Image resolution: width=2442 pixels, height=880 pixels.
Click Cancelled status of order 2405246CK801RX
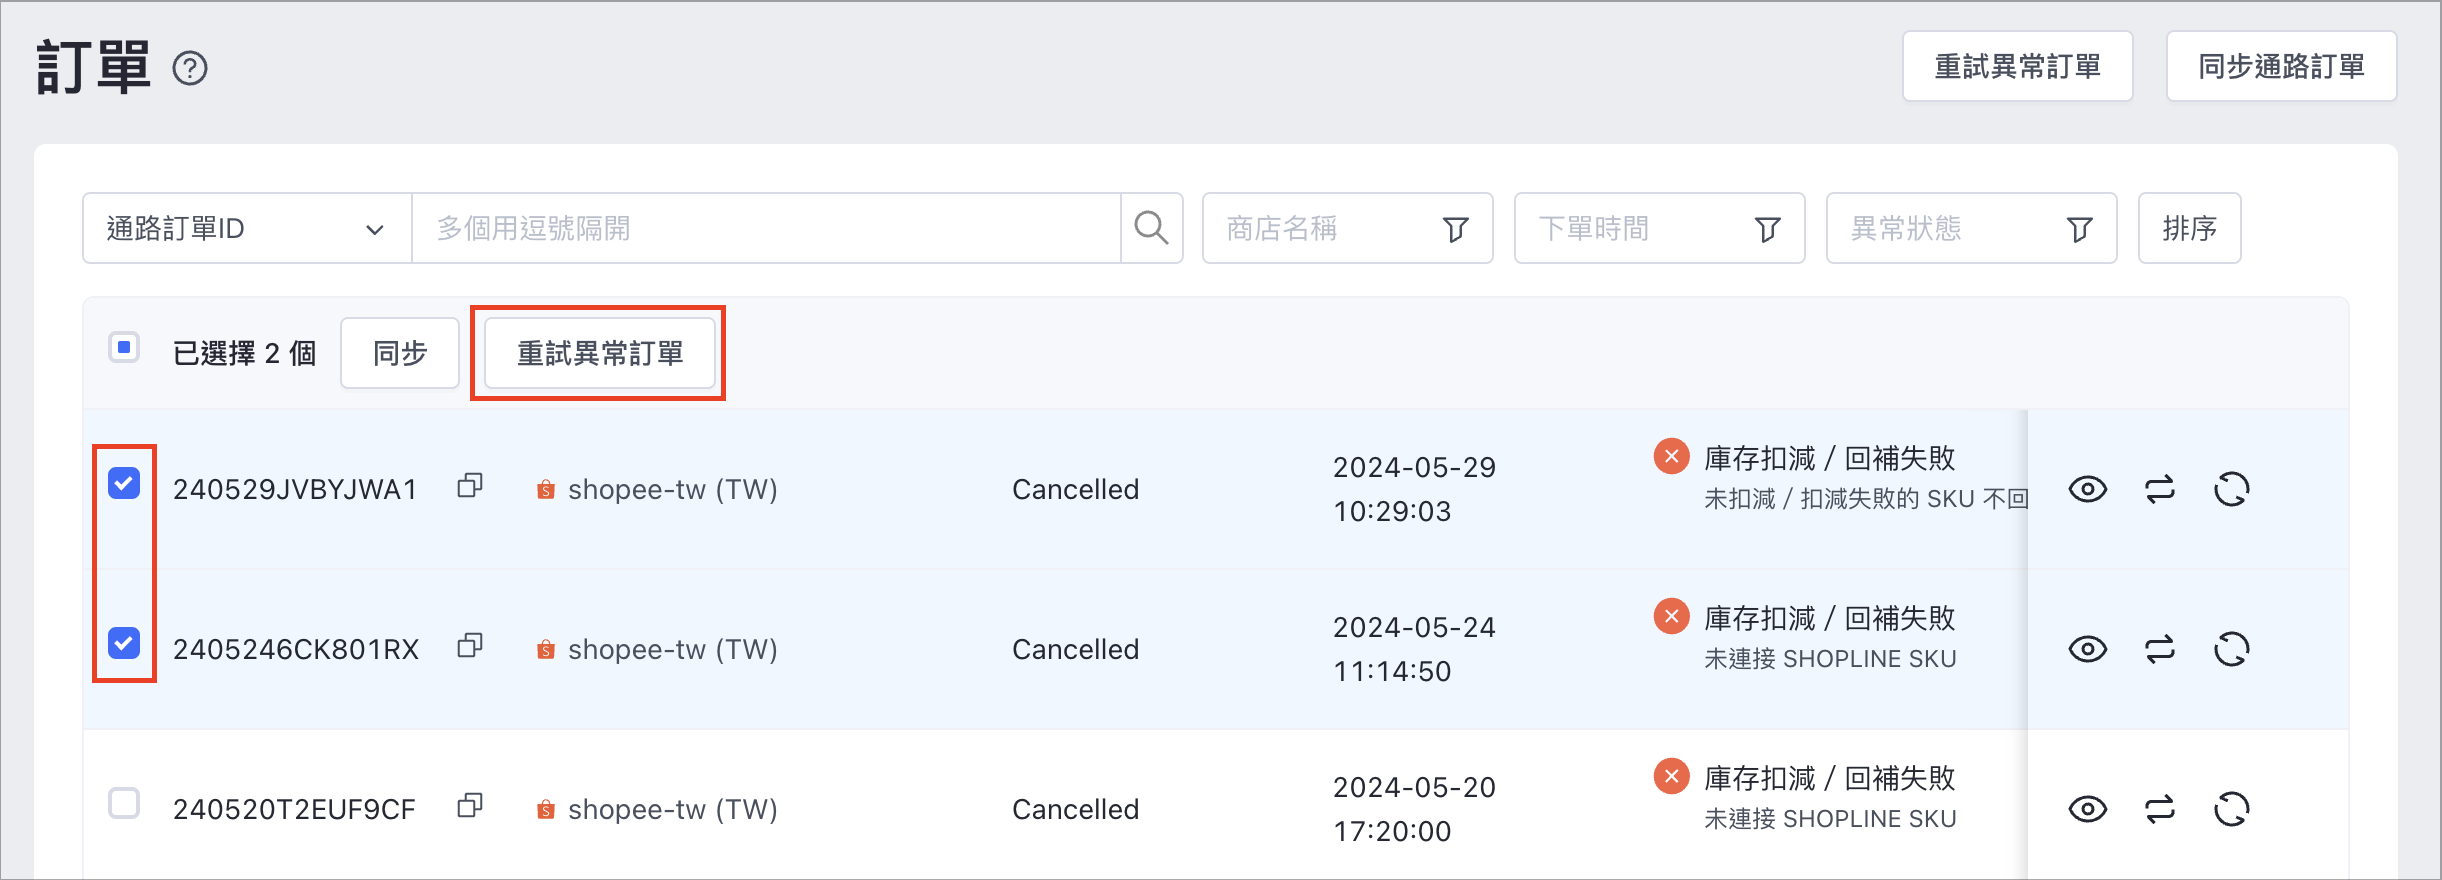(1075, 649)
